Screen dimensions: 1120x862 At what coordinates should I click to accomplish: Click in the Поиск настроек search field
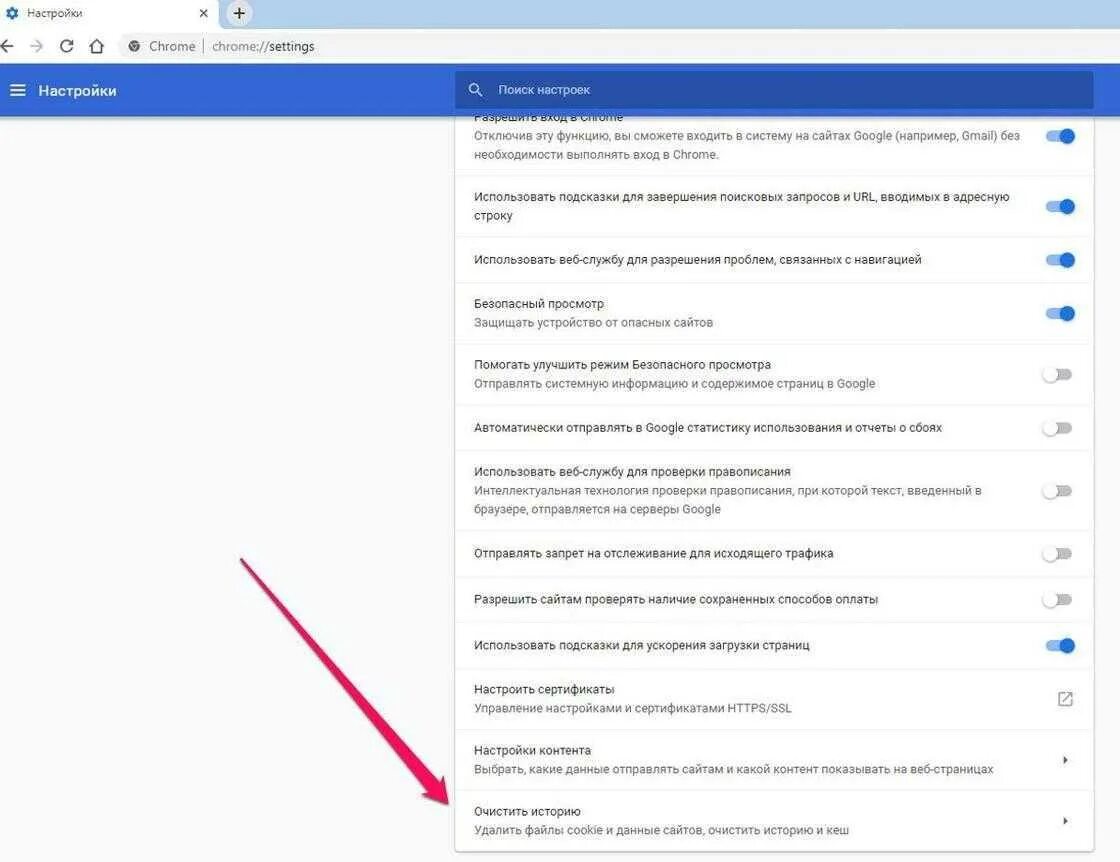point(774,90)
